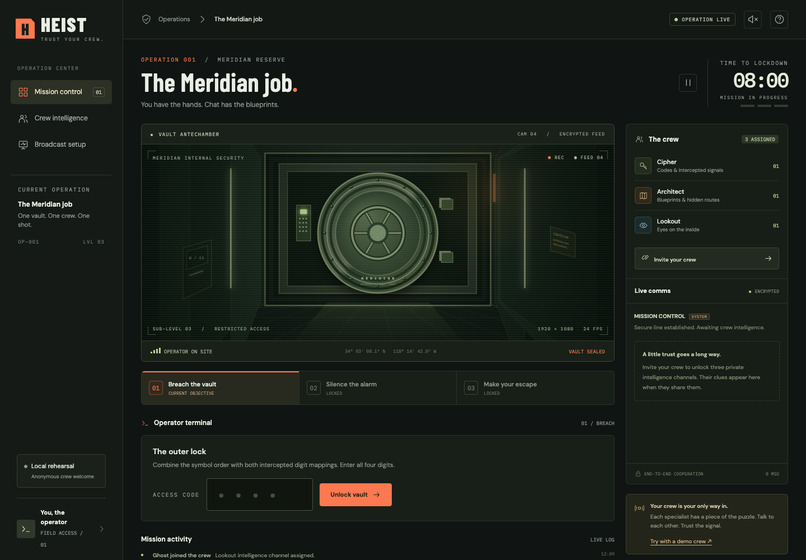Click the Architect blueprint icon
The width and height of the screenshot is (806, 560).
click(x=643, y=195)
